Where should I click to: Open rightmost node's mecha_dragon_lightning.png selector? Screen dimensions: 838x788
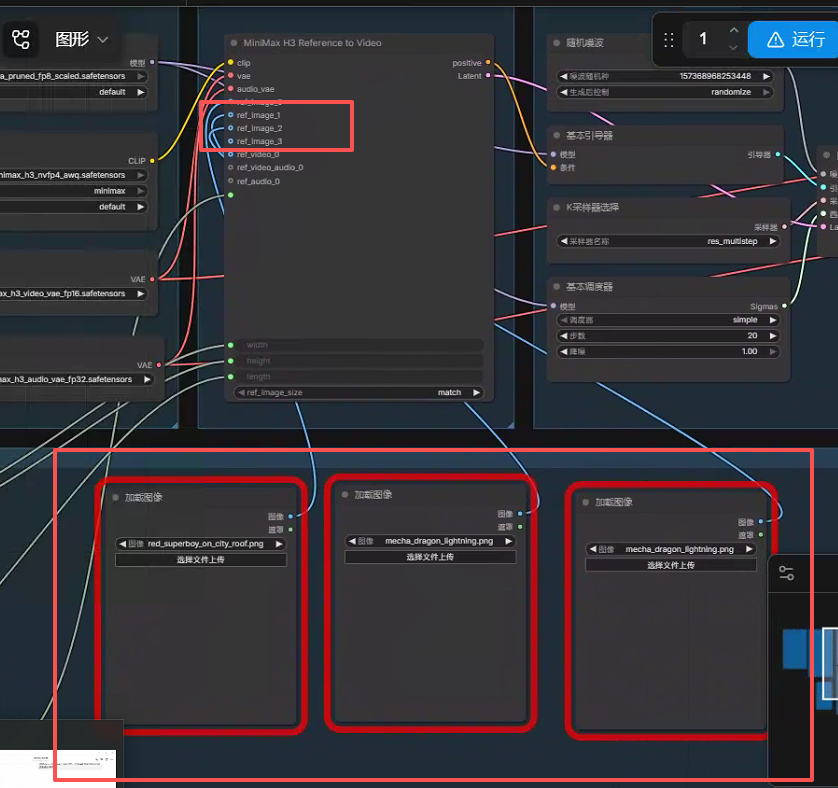[x=671, y=550]
